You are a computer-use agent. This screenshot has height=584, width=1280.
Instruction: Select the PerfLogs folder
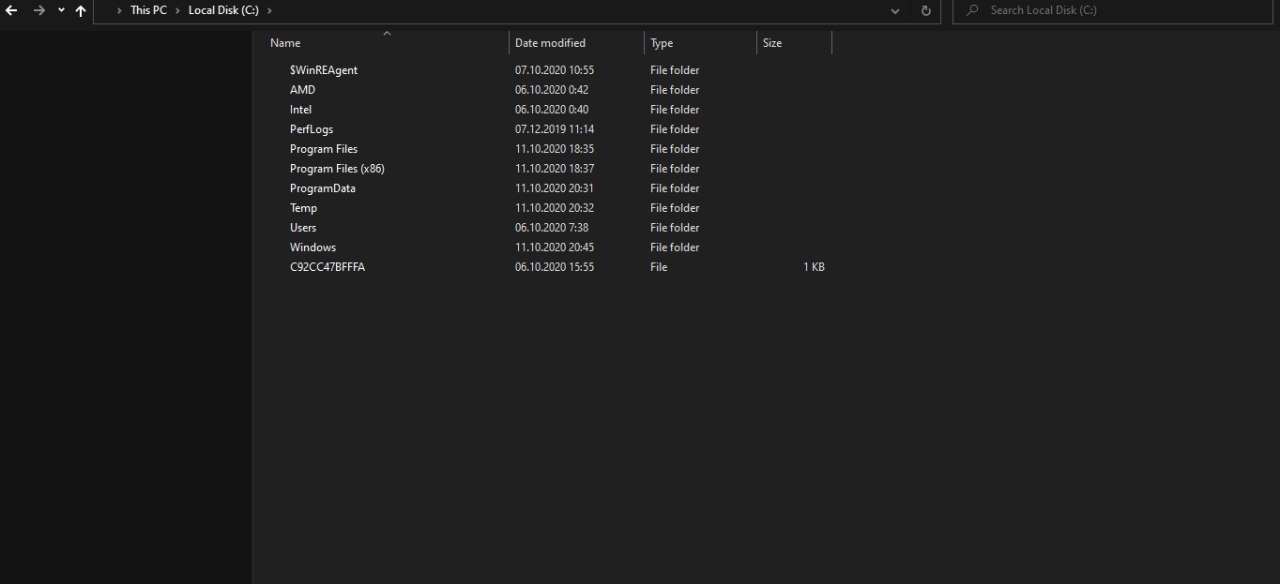312,129
